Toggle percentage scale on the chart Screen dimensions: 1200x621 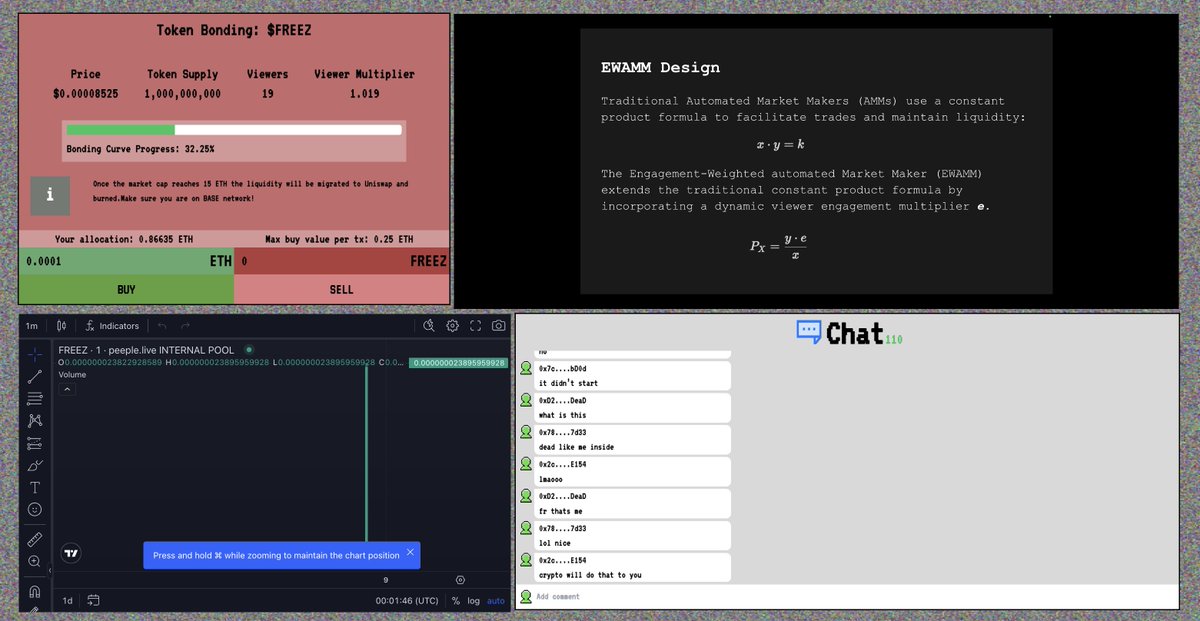[456, 600]
